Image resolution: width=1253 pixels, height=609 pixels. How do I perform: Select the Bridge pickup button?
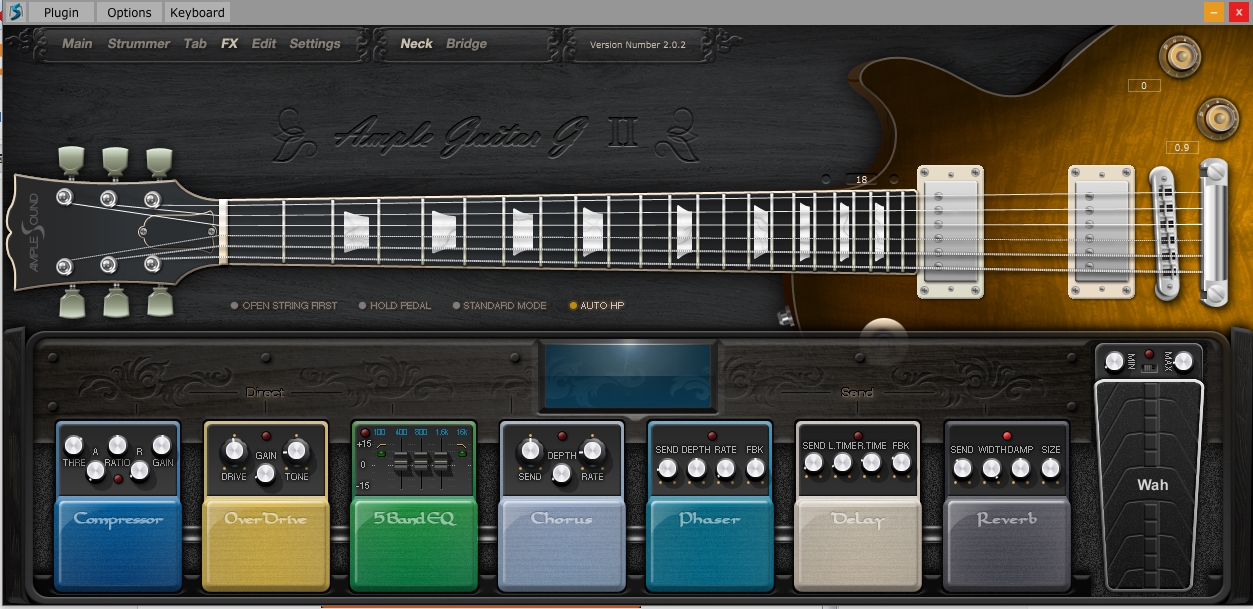[x=466, y=44]
